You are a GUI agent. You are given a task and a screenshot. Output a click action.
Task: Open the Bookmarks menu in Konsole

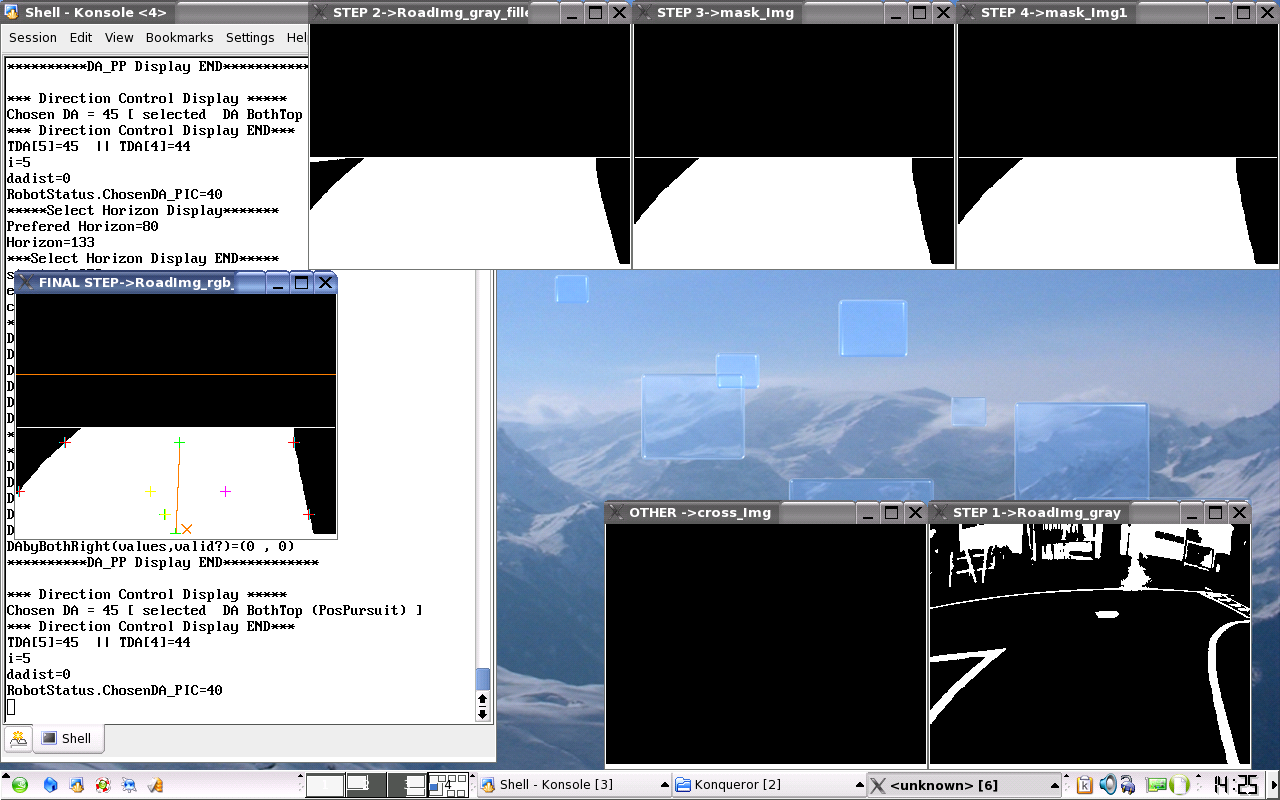tap(180, 37)
